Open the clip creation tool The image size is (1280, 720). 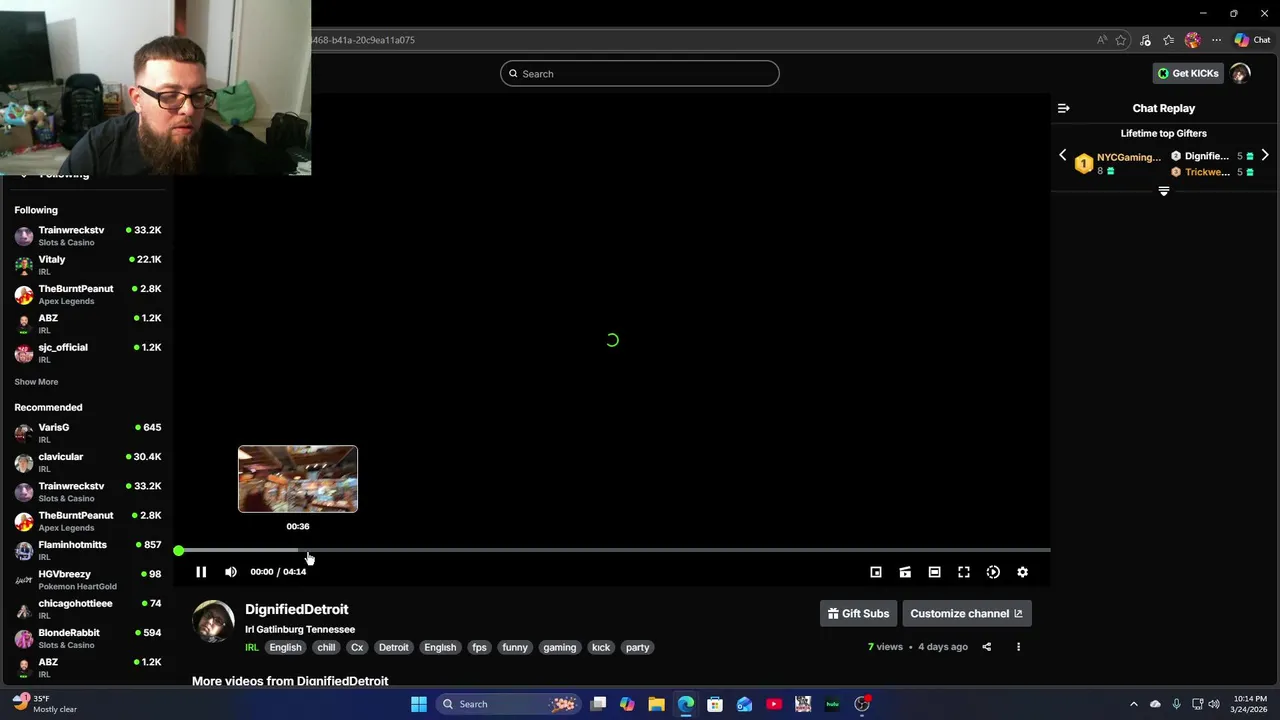[x=905, y=572]
